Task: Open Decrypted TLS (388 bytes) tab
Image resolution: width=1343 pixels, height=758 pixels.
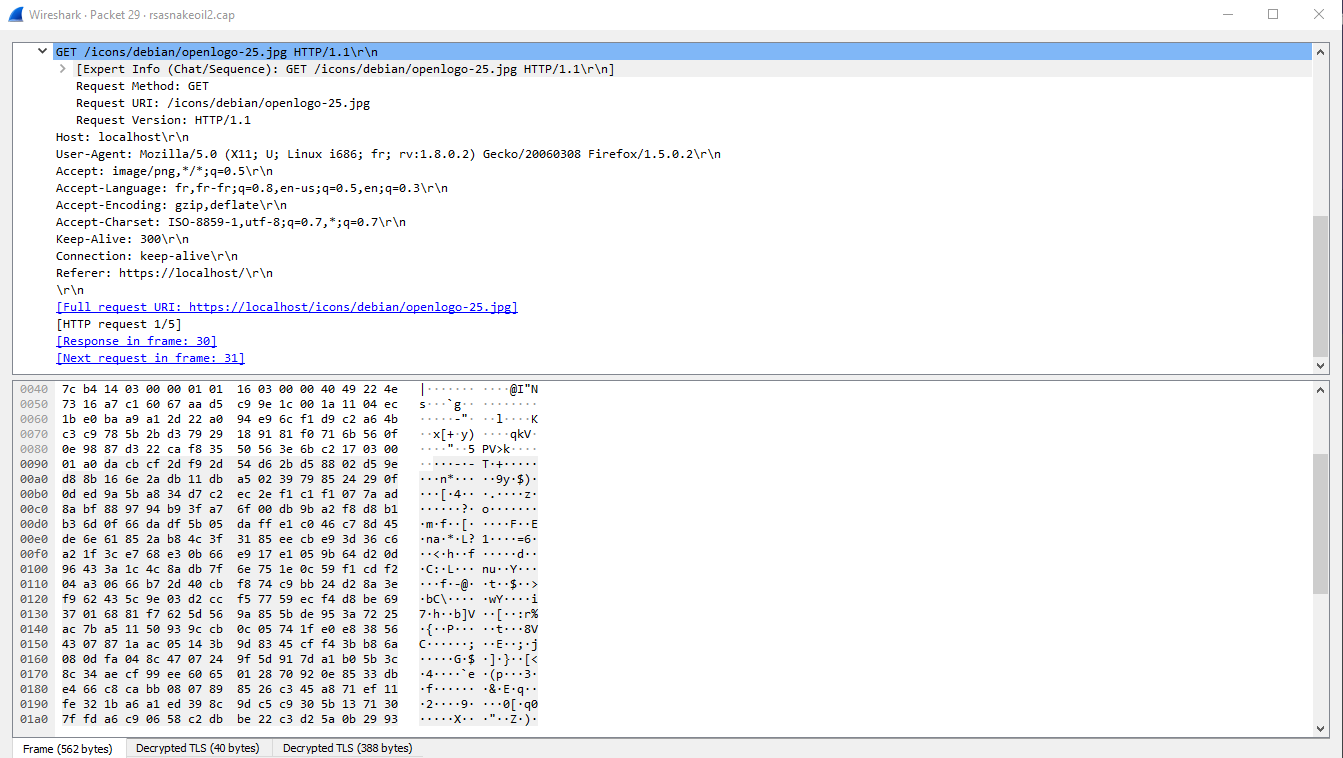Action: tap(347, 748)
